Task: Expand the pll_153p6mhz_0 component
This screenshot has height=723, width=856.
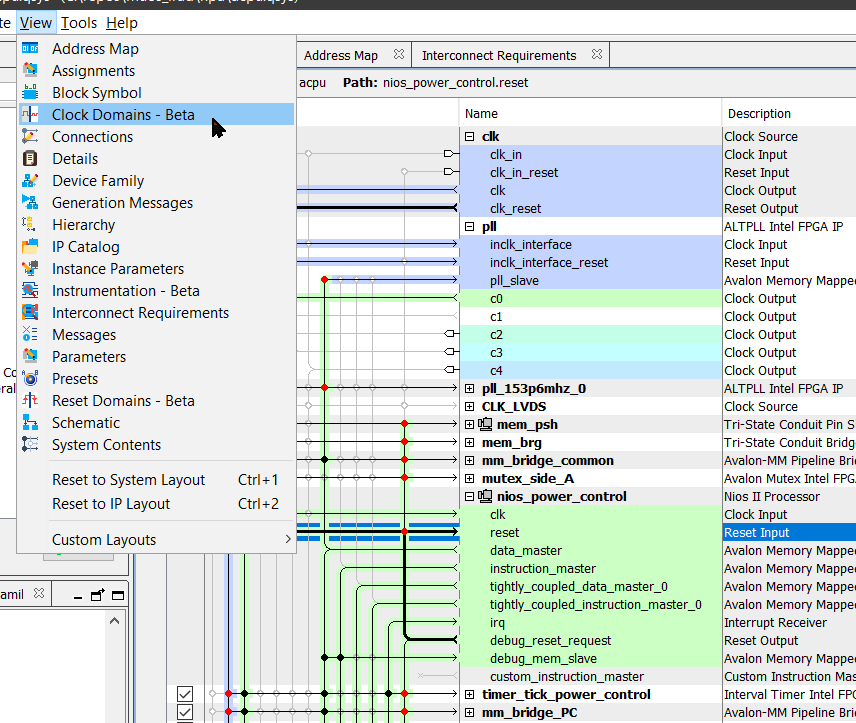Action: coord(470,389)
